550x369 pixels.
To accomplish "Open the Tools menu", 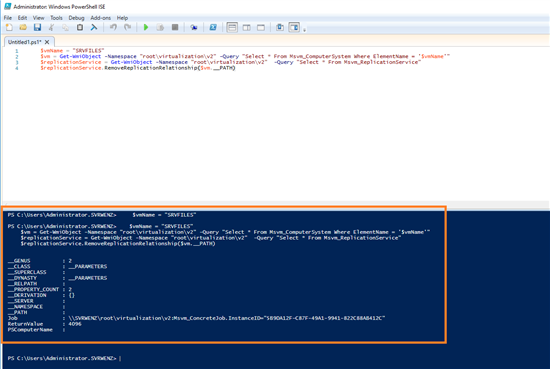I will tap(56, 18).
